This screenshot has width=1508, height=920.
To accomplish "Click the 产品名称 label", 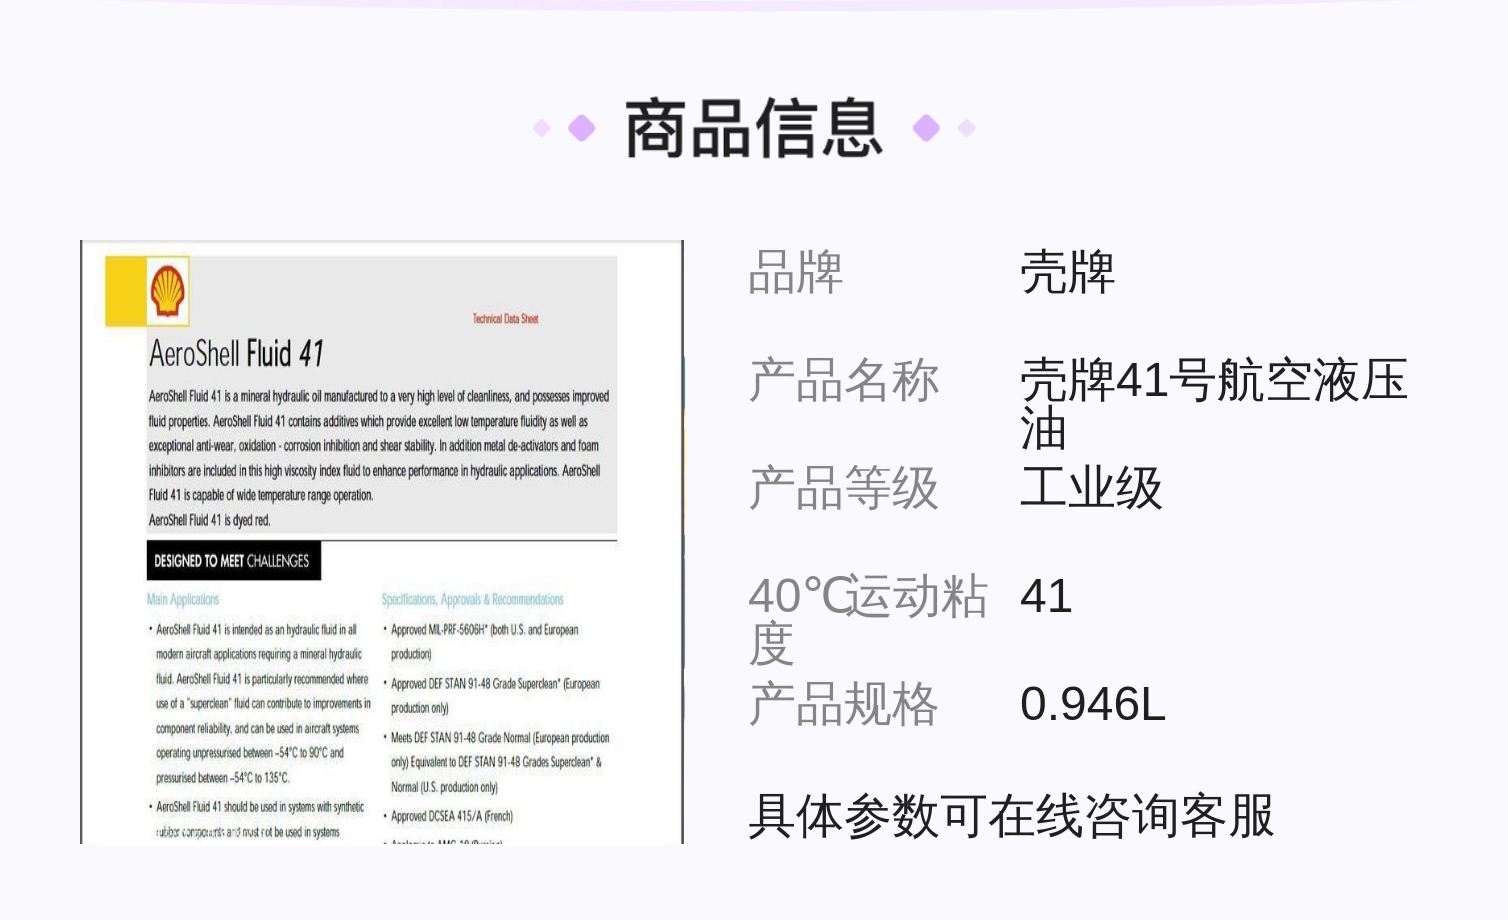I will 844,380.
